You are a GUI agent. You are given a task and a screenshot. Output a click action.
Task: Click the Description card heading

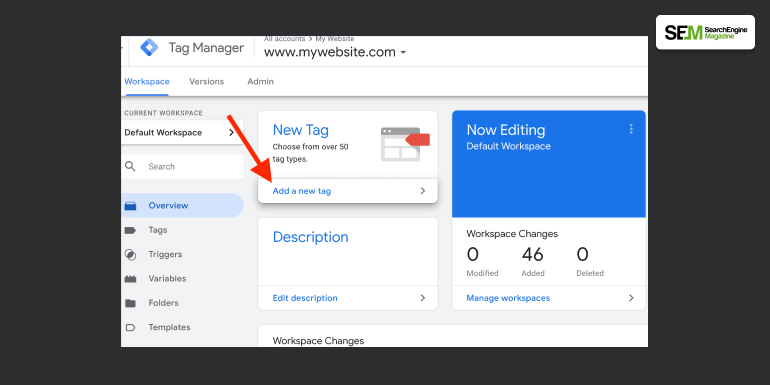pyautogui.click(x=310, y=237)
